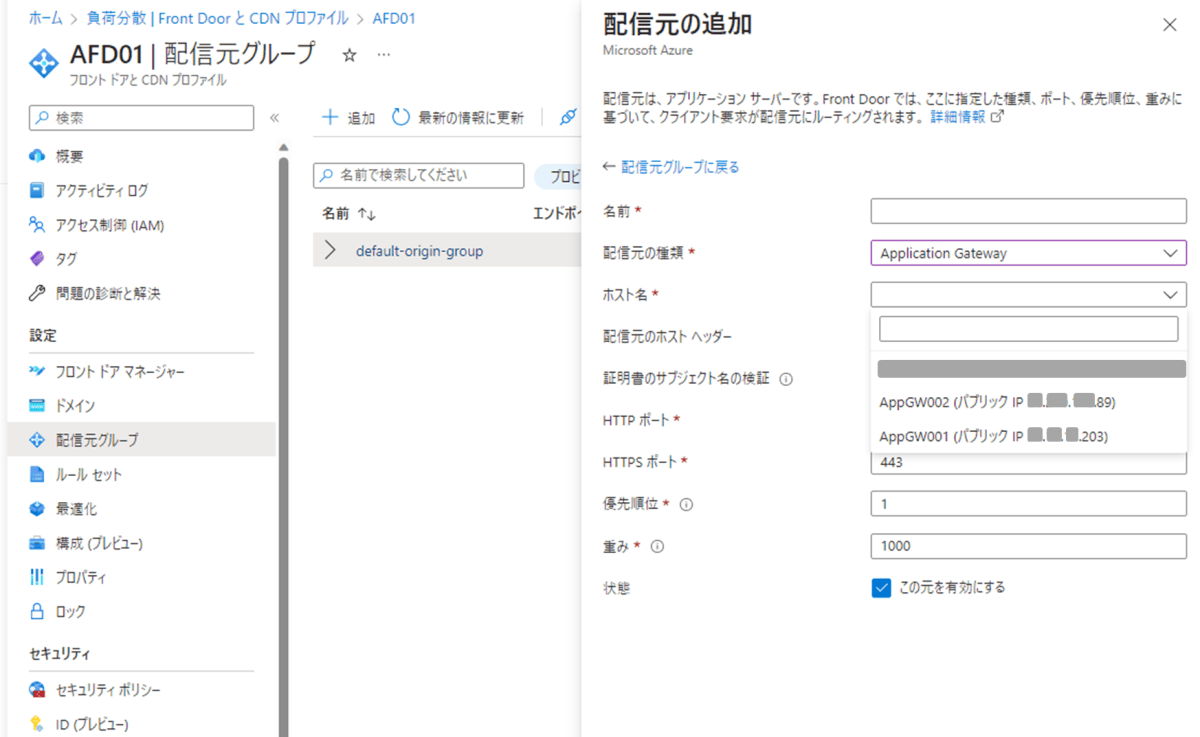Select AppGW001 from host name list
This screenshot has height=737, width=1200.
(x=1029, y=436)
